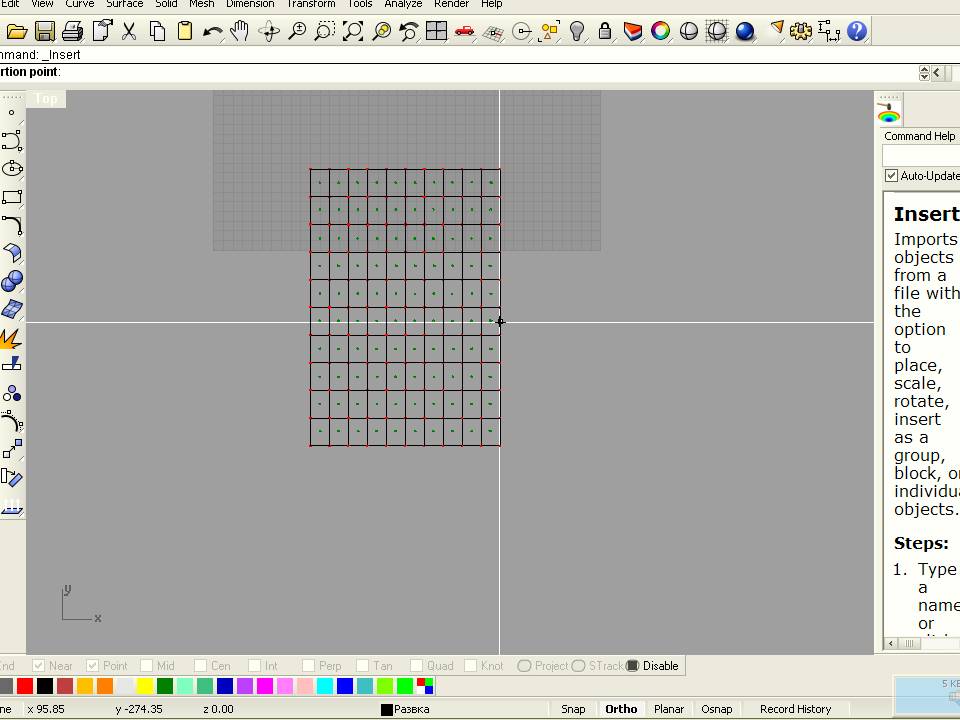960x720 pixels.
Task: Click the Hide objects lightbulb icon
Action: pyautogui.click(x=577, y=32)
